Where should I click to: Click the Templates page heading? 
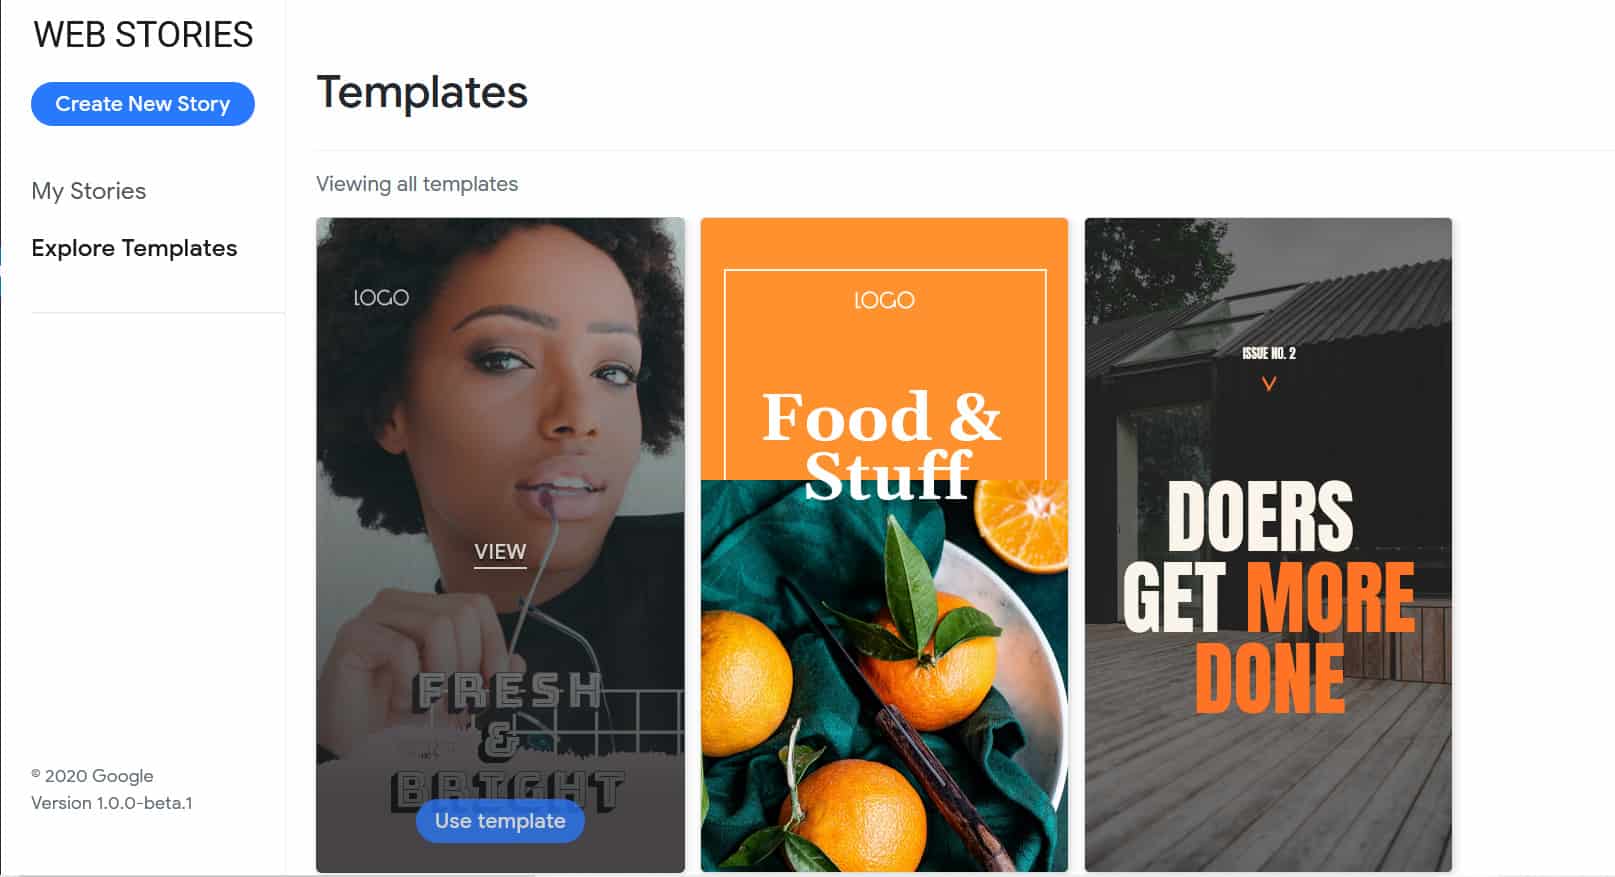coord(422,93)
